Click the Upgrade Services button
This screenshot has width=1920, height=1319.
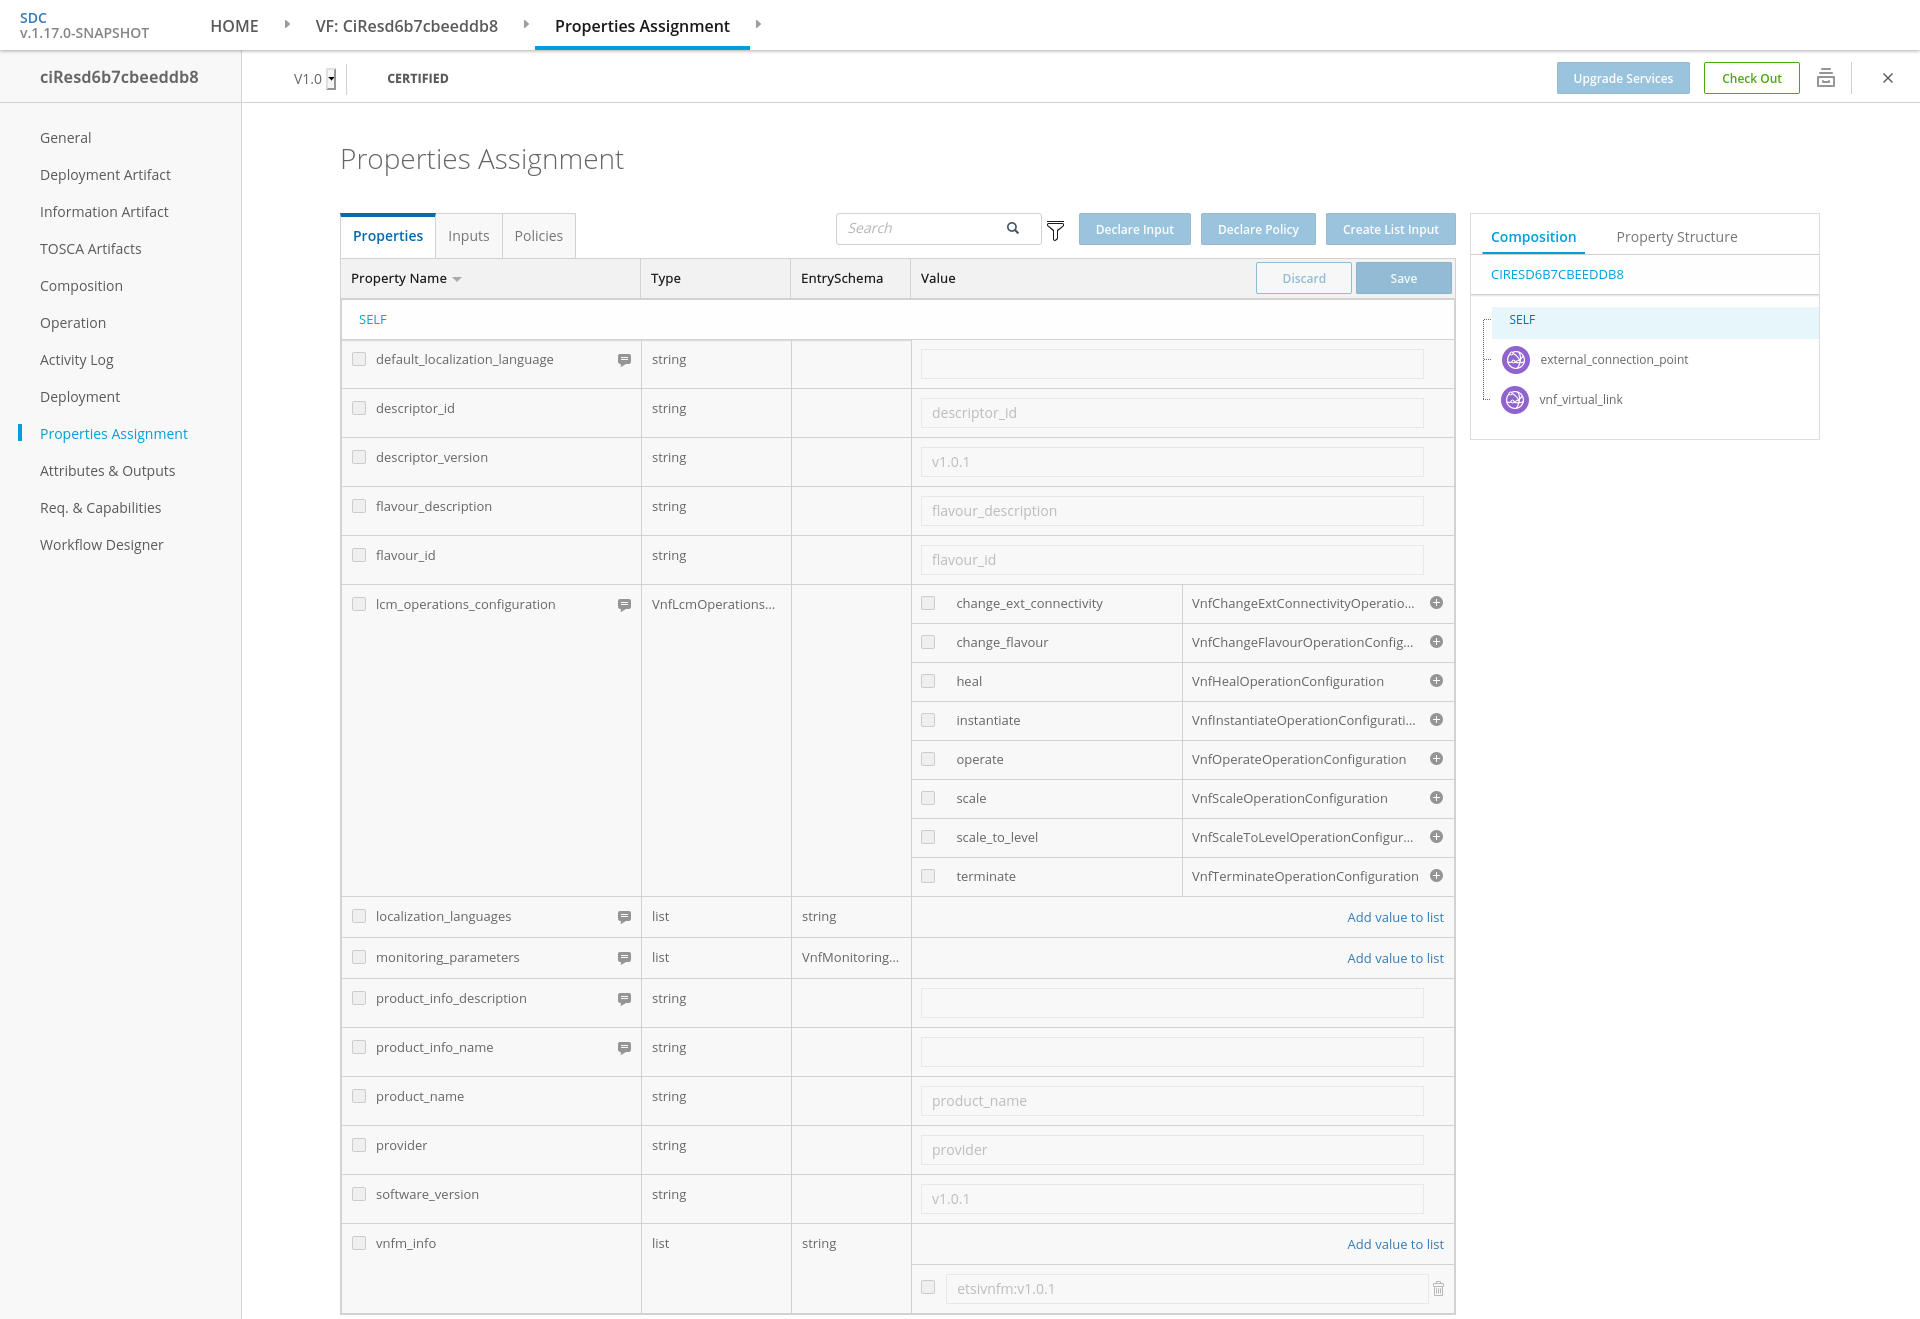click(x=1623, y=78)
